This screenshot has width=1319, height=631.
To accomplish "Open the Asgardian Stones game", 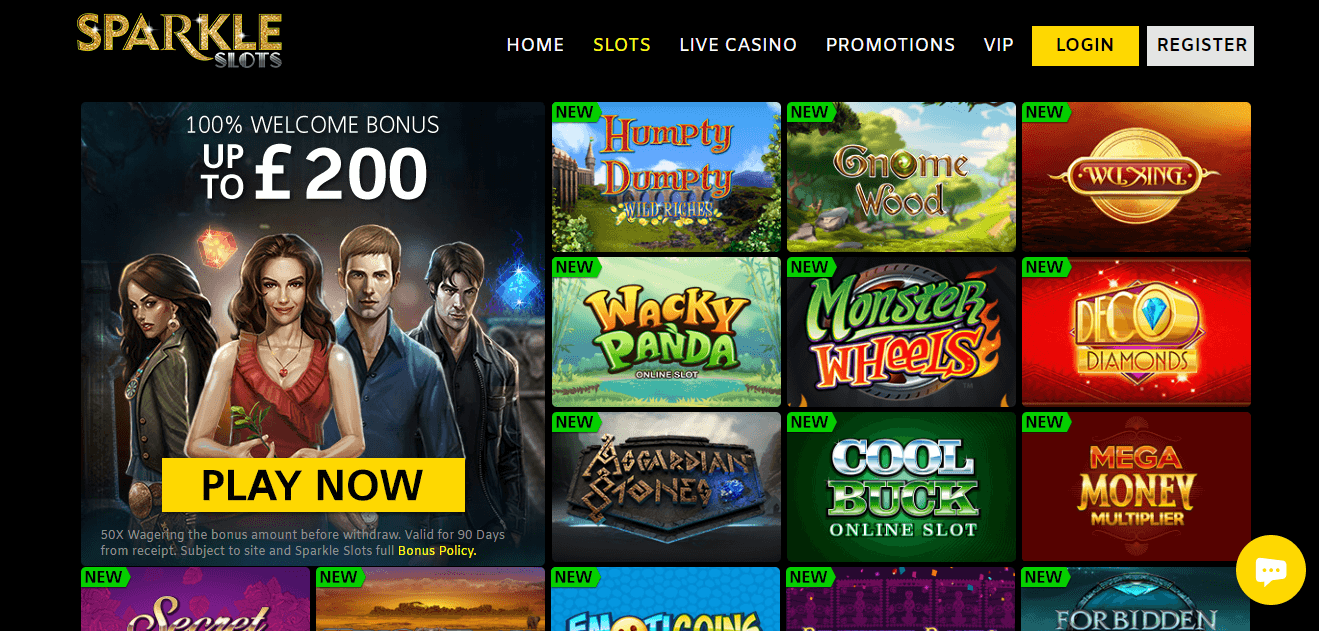I will [x=666, y=487].
